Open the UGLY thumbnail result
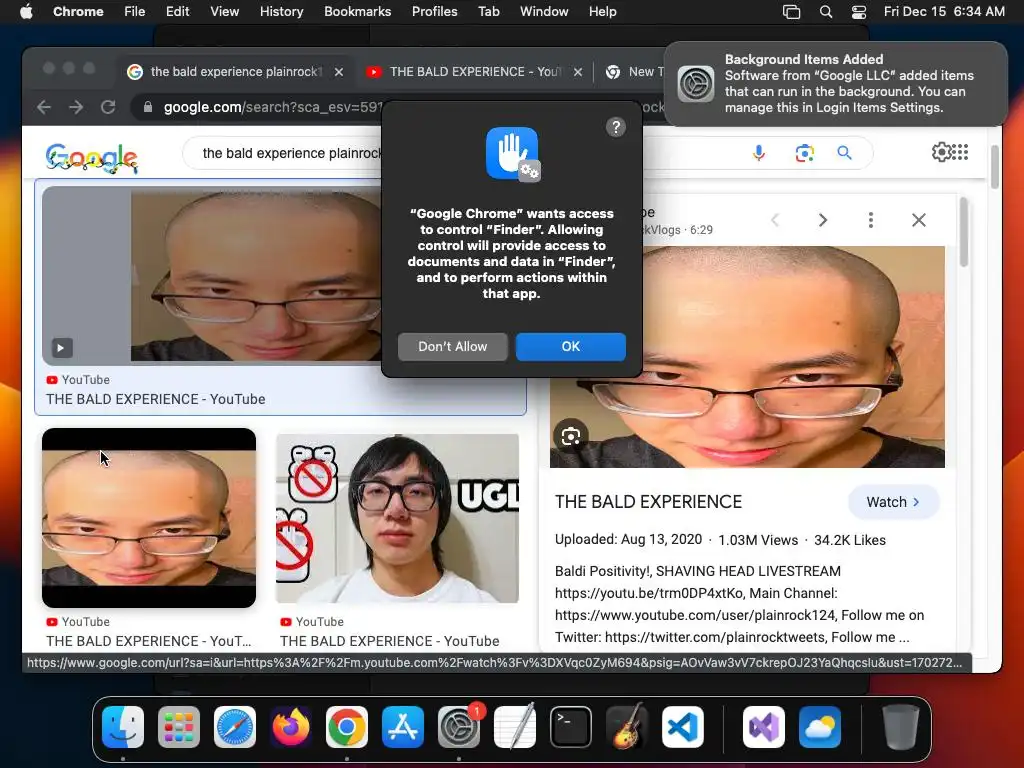This screenshot has height=768, width=1024. 398,518
